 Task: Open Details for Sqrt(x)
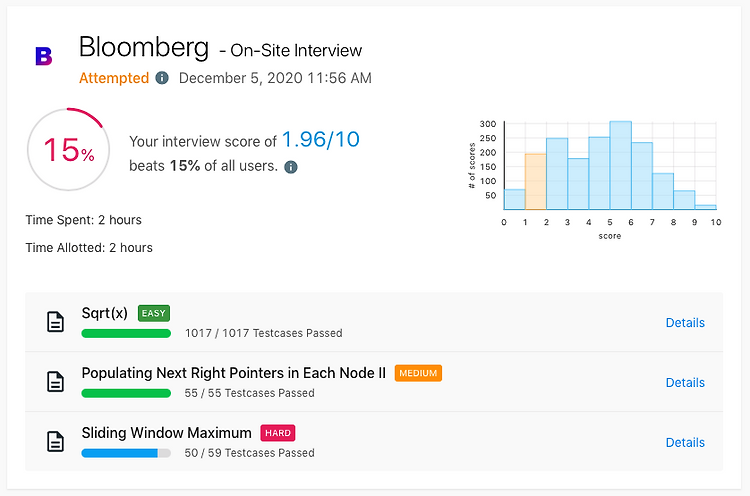click(x=685, y=323)
